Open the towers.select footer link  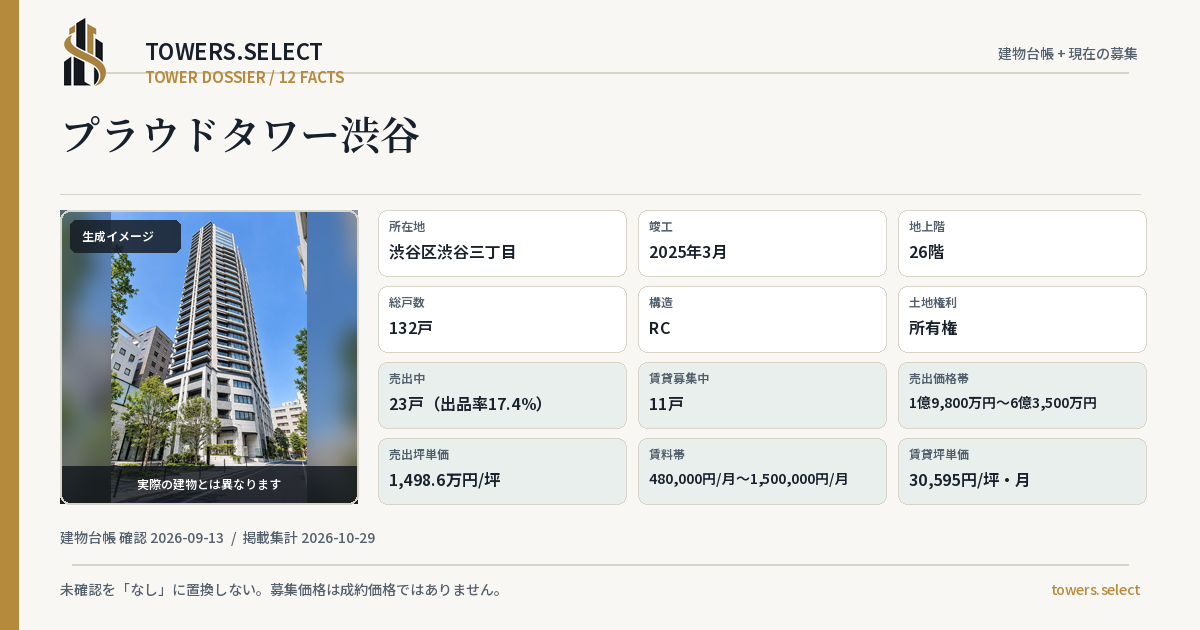coord(1095,590)
